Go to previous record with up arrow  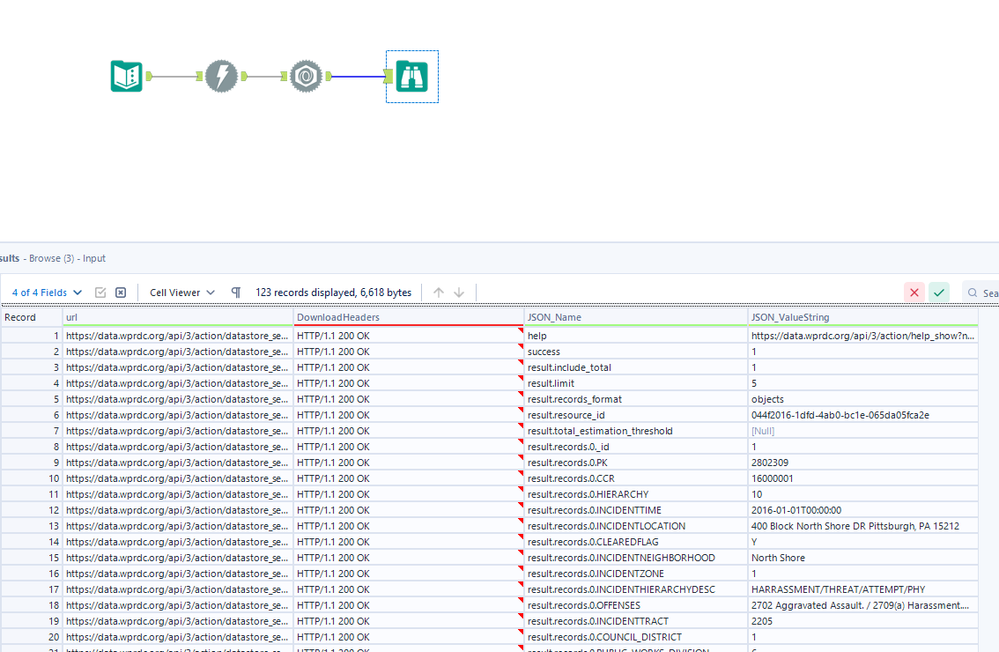coord(438,292)
